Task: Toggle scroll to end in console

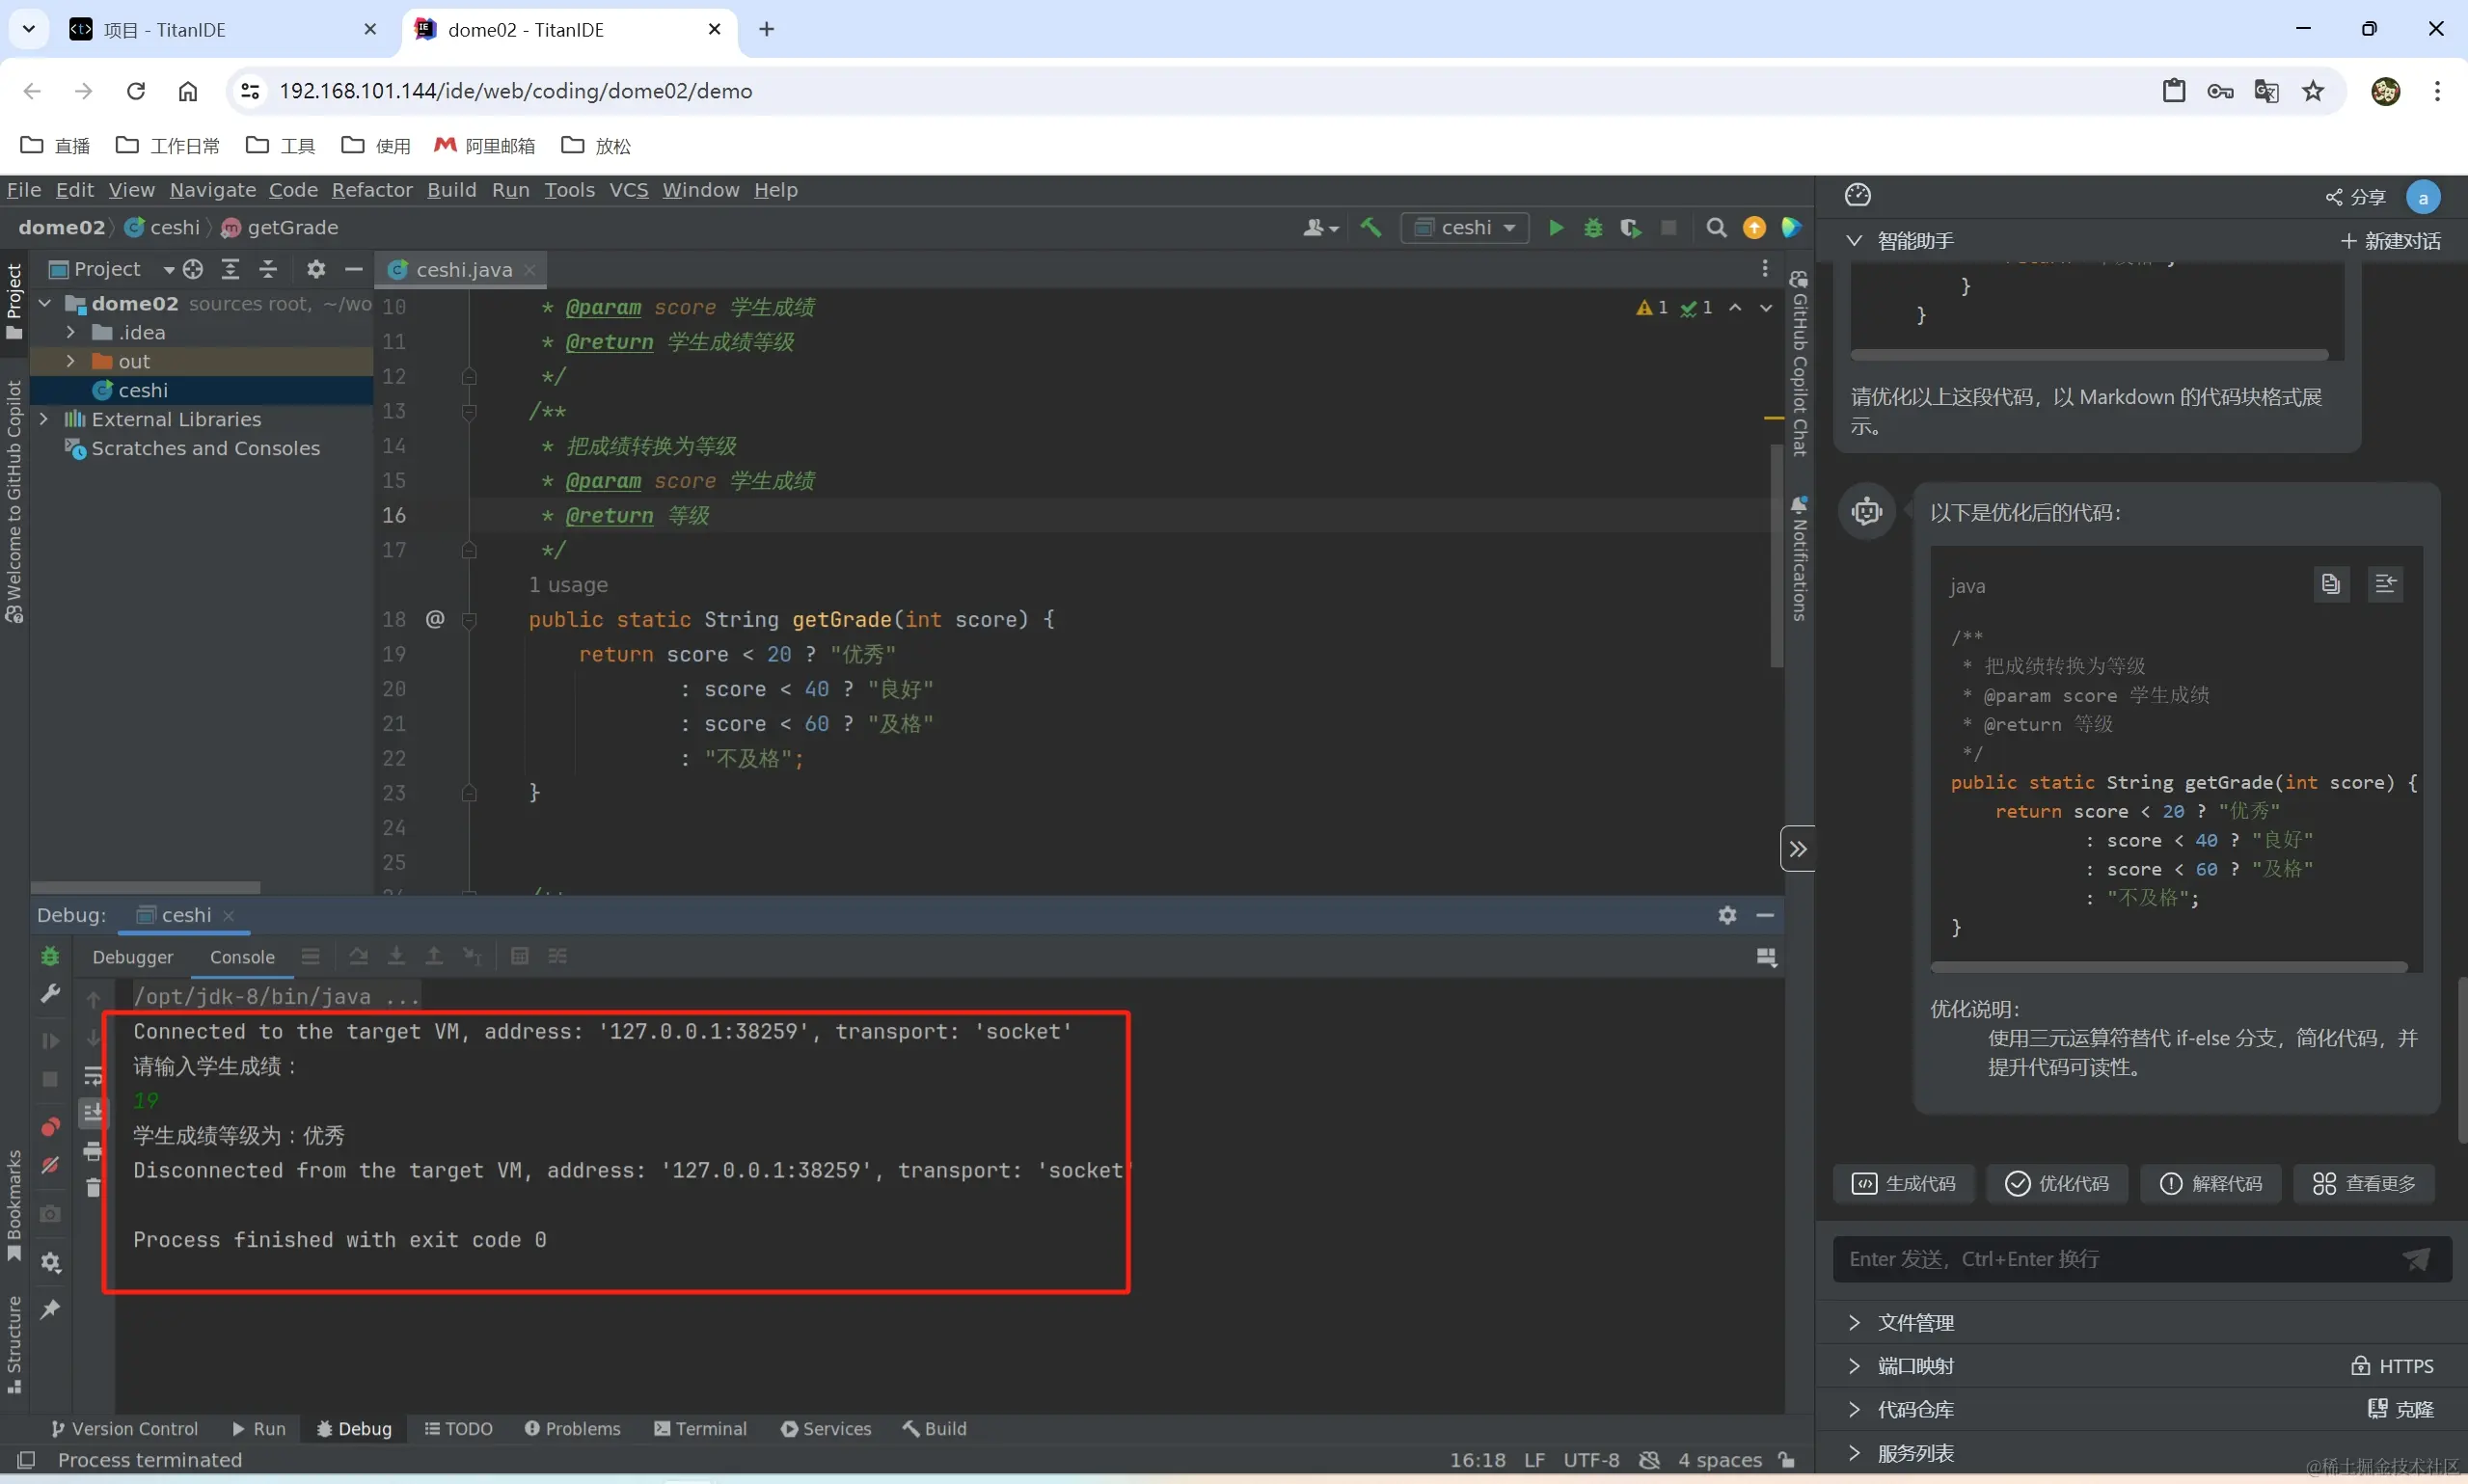Action: pos(93,1112)
